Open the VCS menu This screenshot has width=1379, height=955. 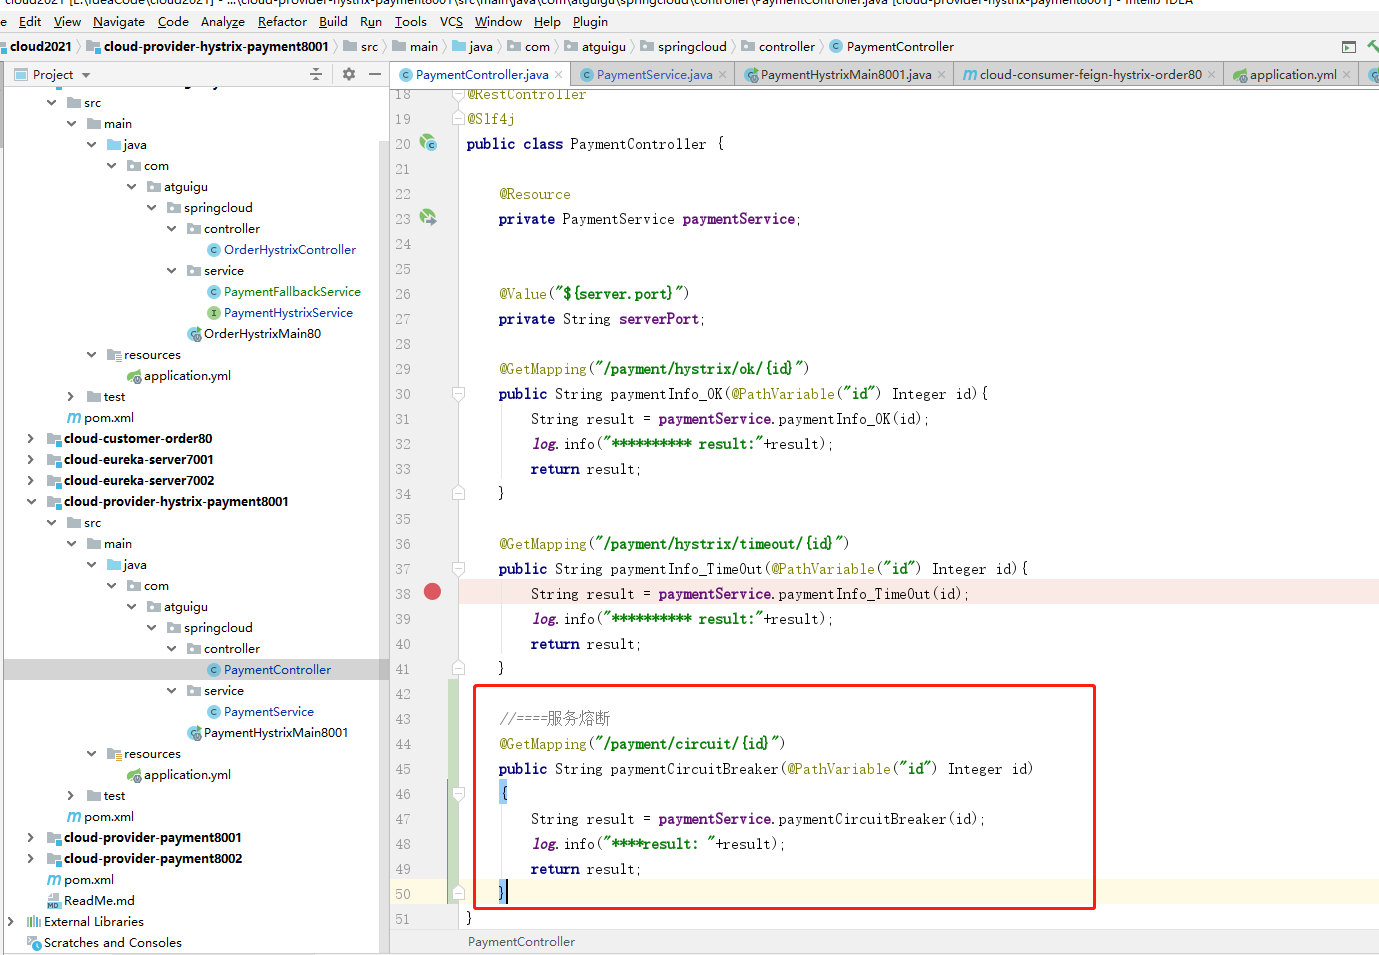(x=452, y=21)
